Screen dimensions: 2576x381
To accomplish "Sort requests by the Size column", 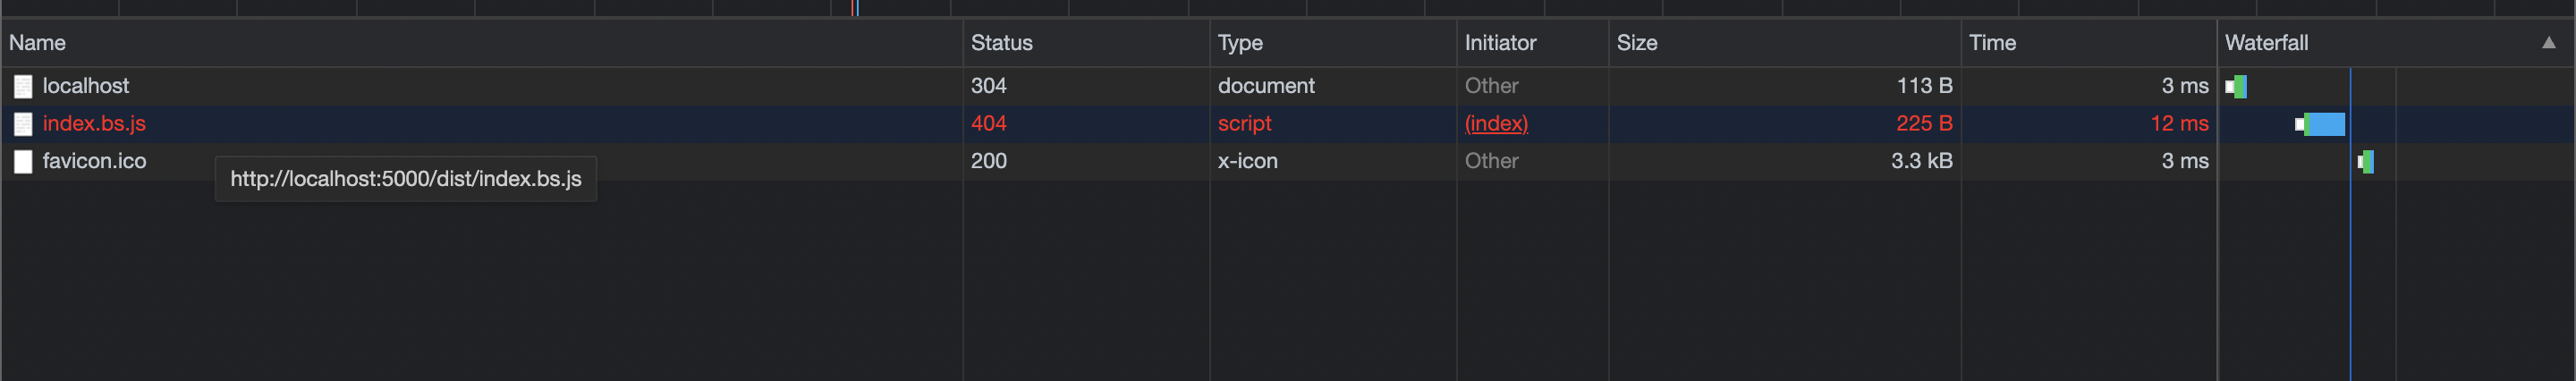I will (1784, 43).
